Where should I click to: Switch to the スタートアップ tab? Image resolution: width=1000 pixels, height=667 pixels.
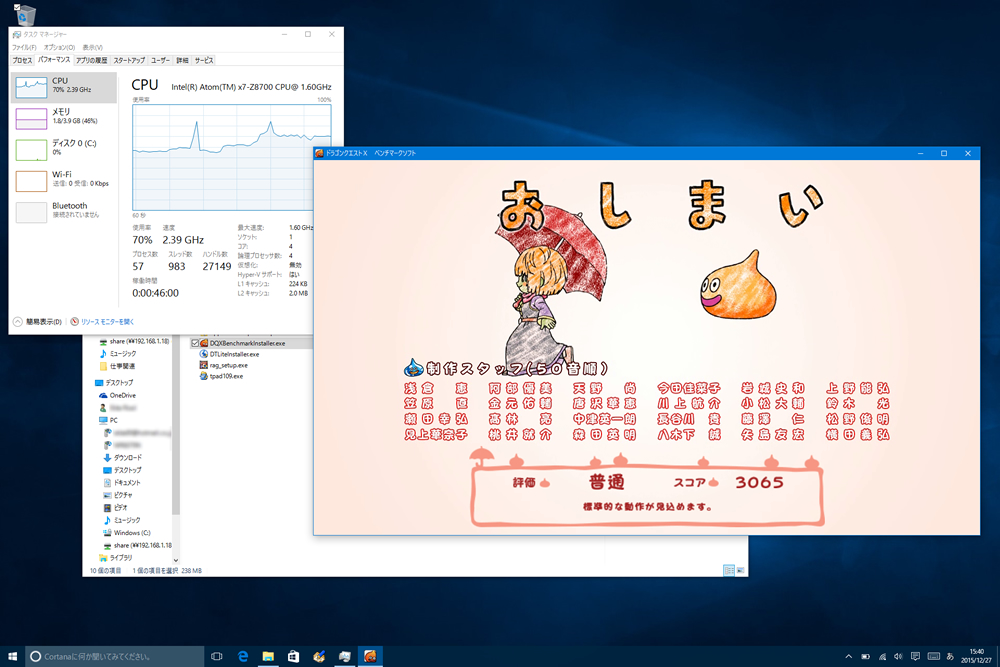129,61
